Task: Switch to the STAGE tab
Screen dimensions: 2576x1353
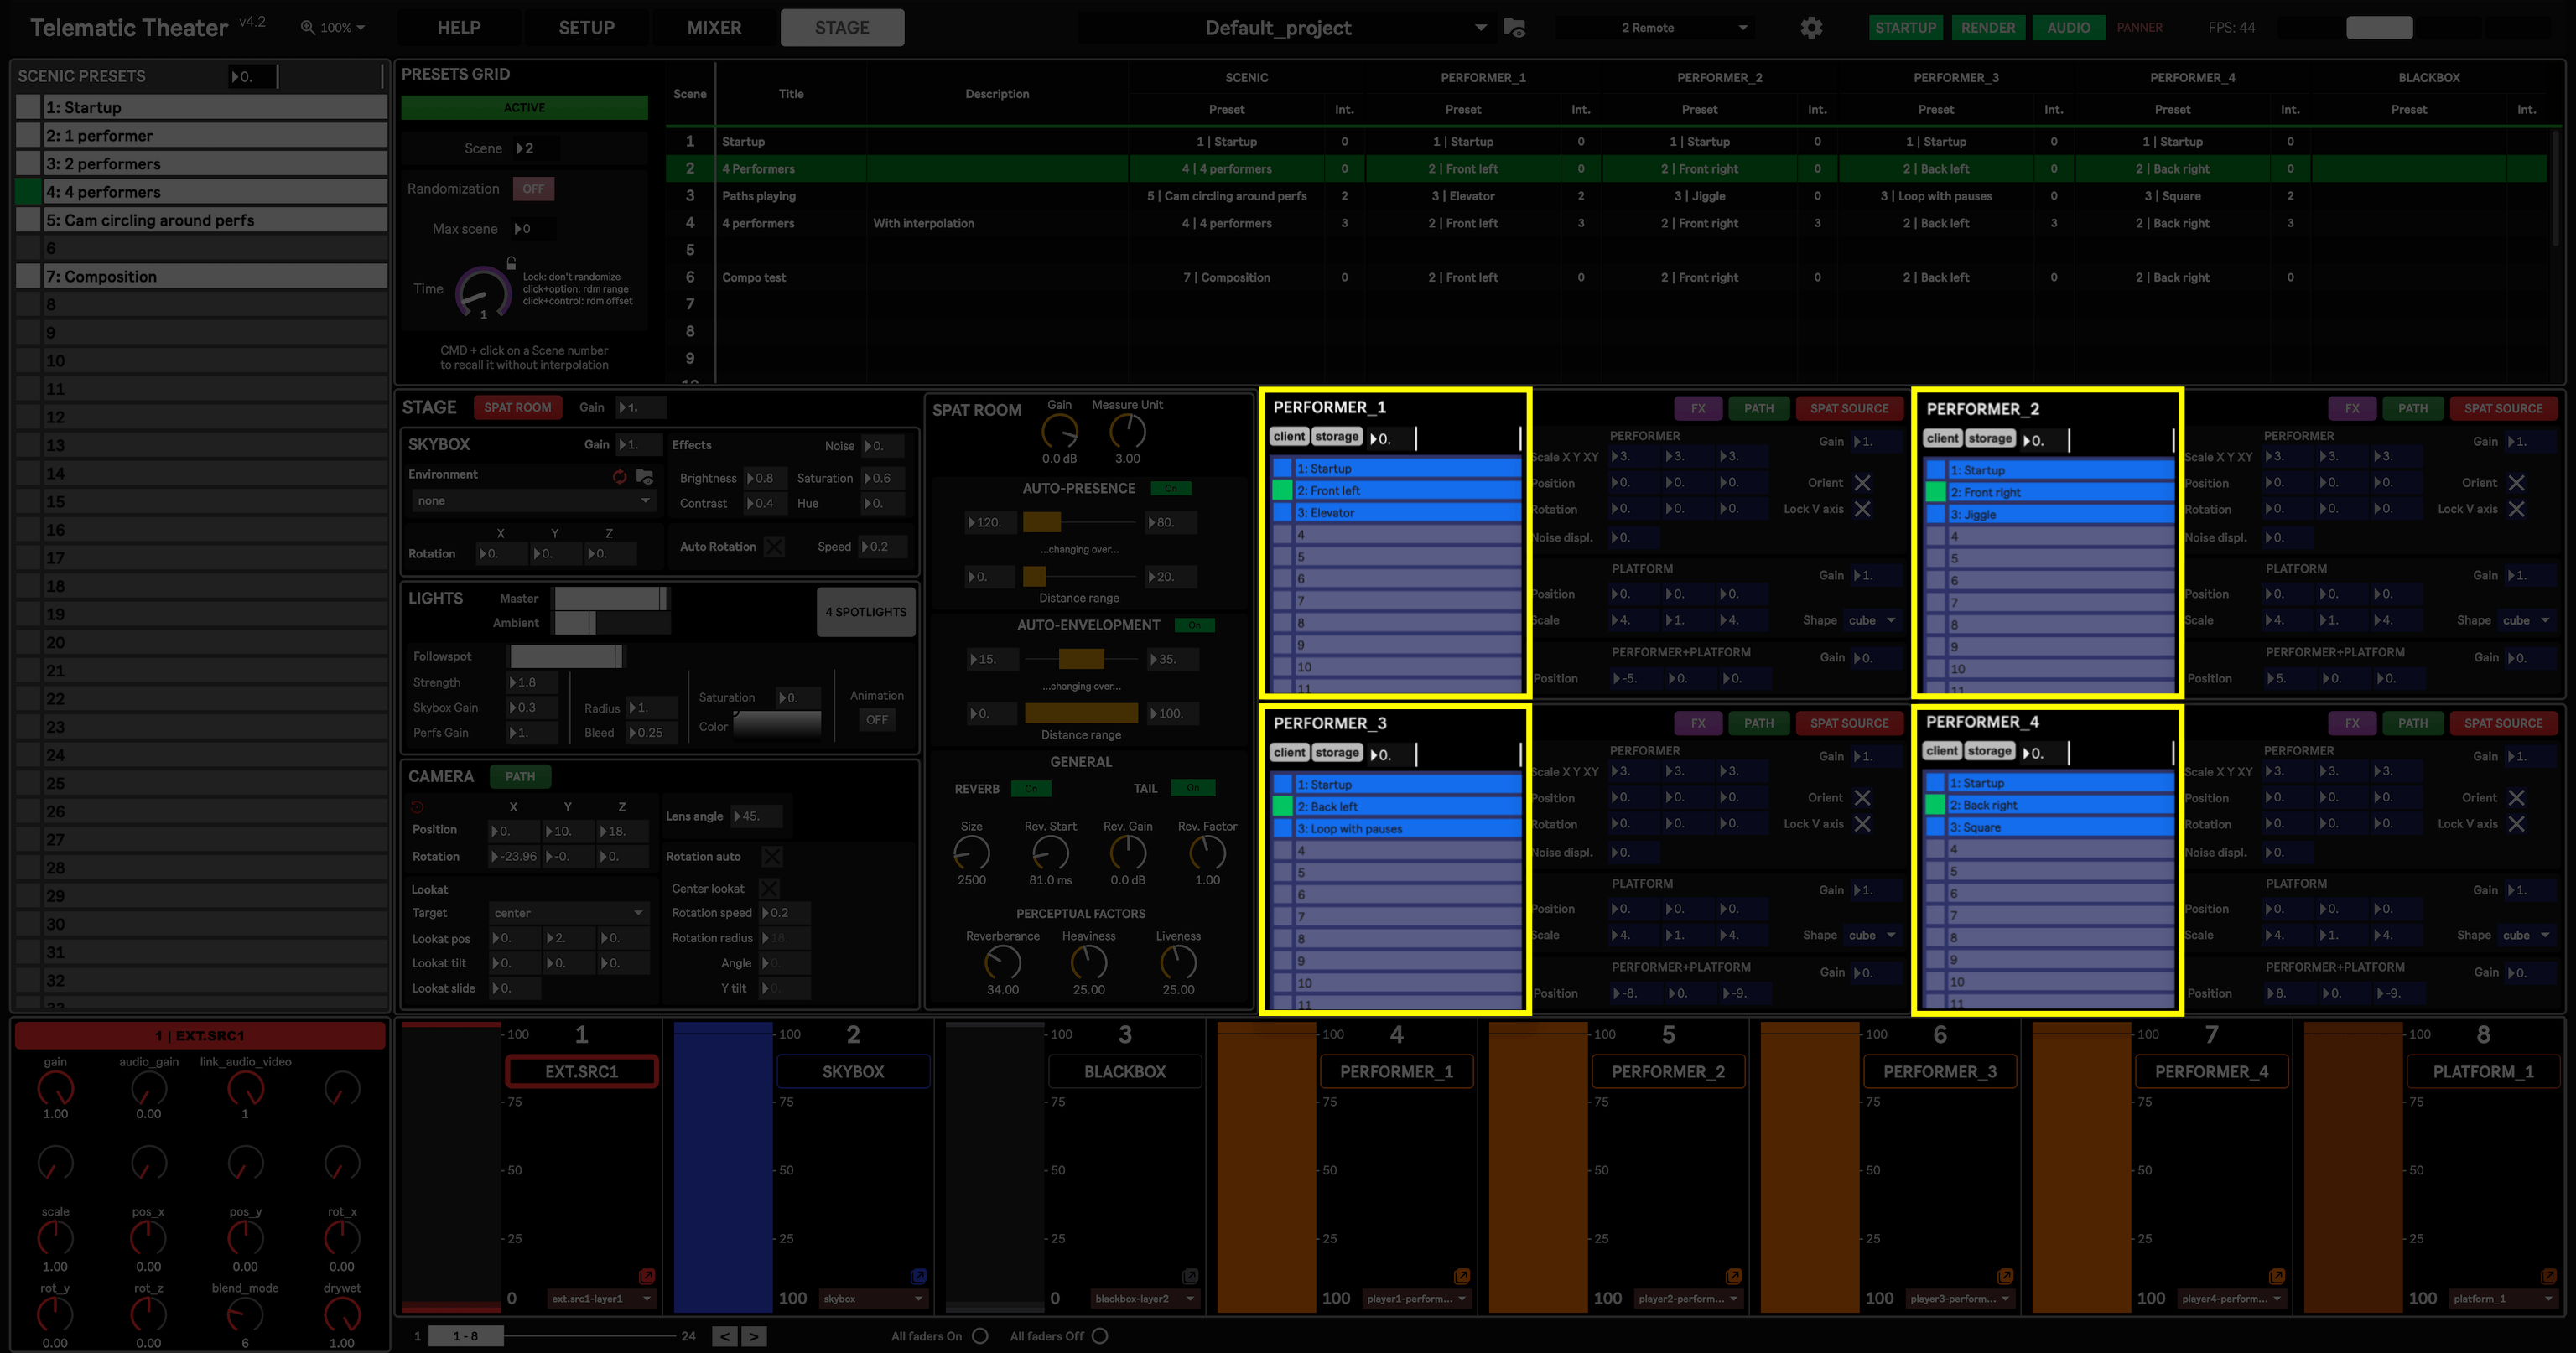Action: coord(842,28)
